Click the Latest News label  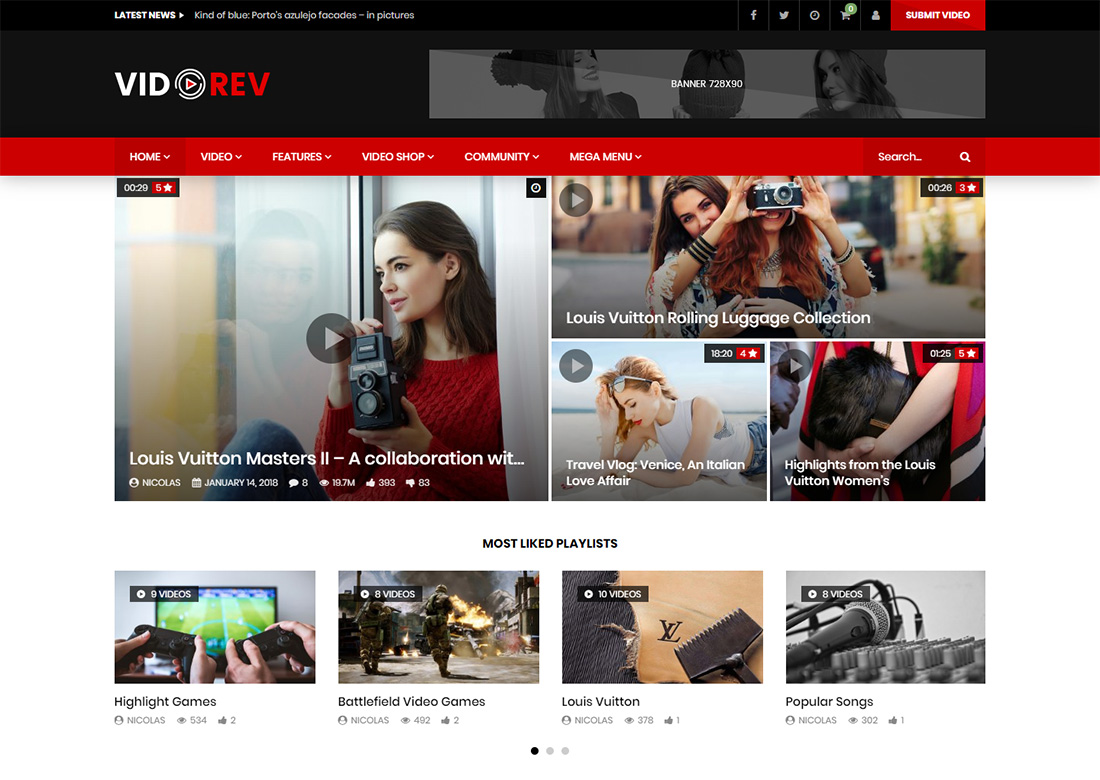145,15
